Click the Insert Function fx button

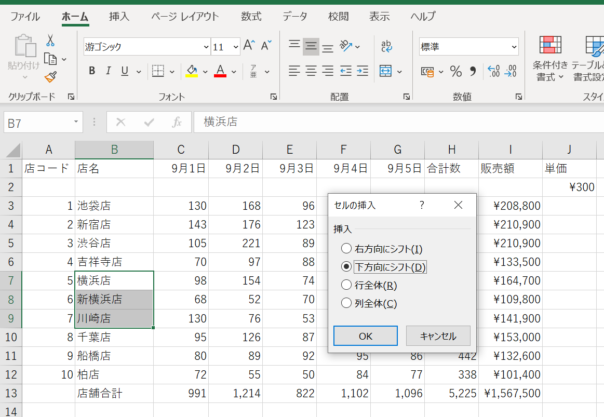pos(177,122)
